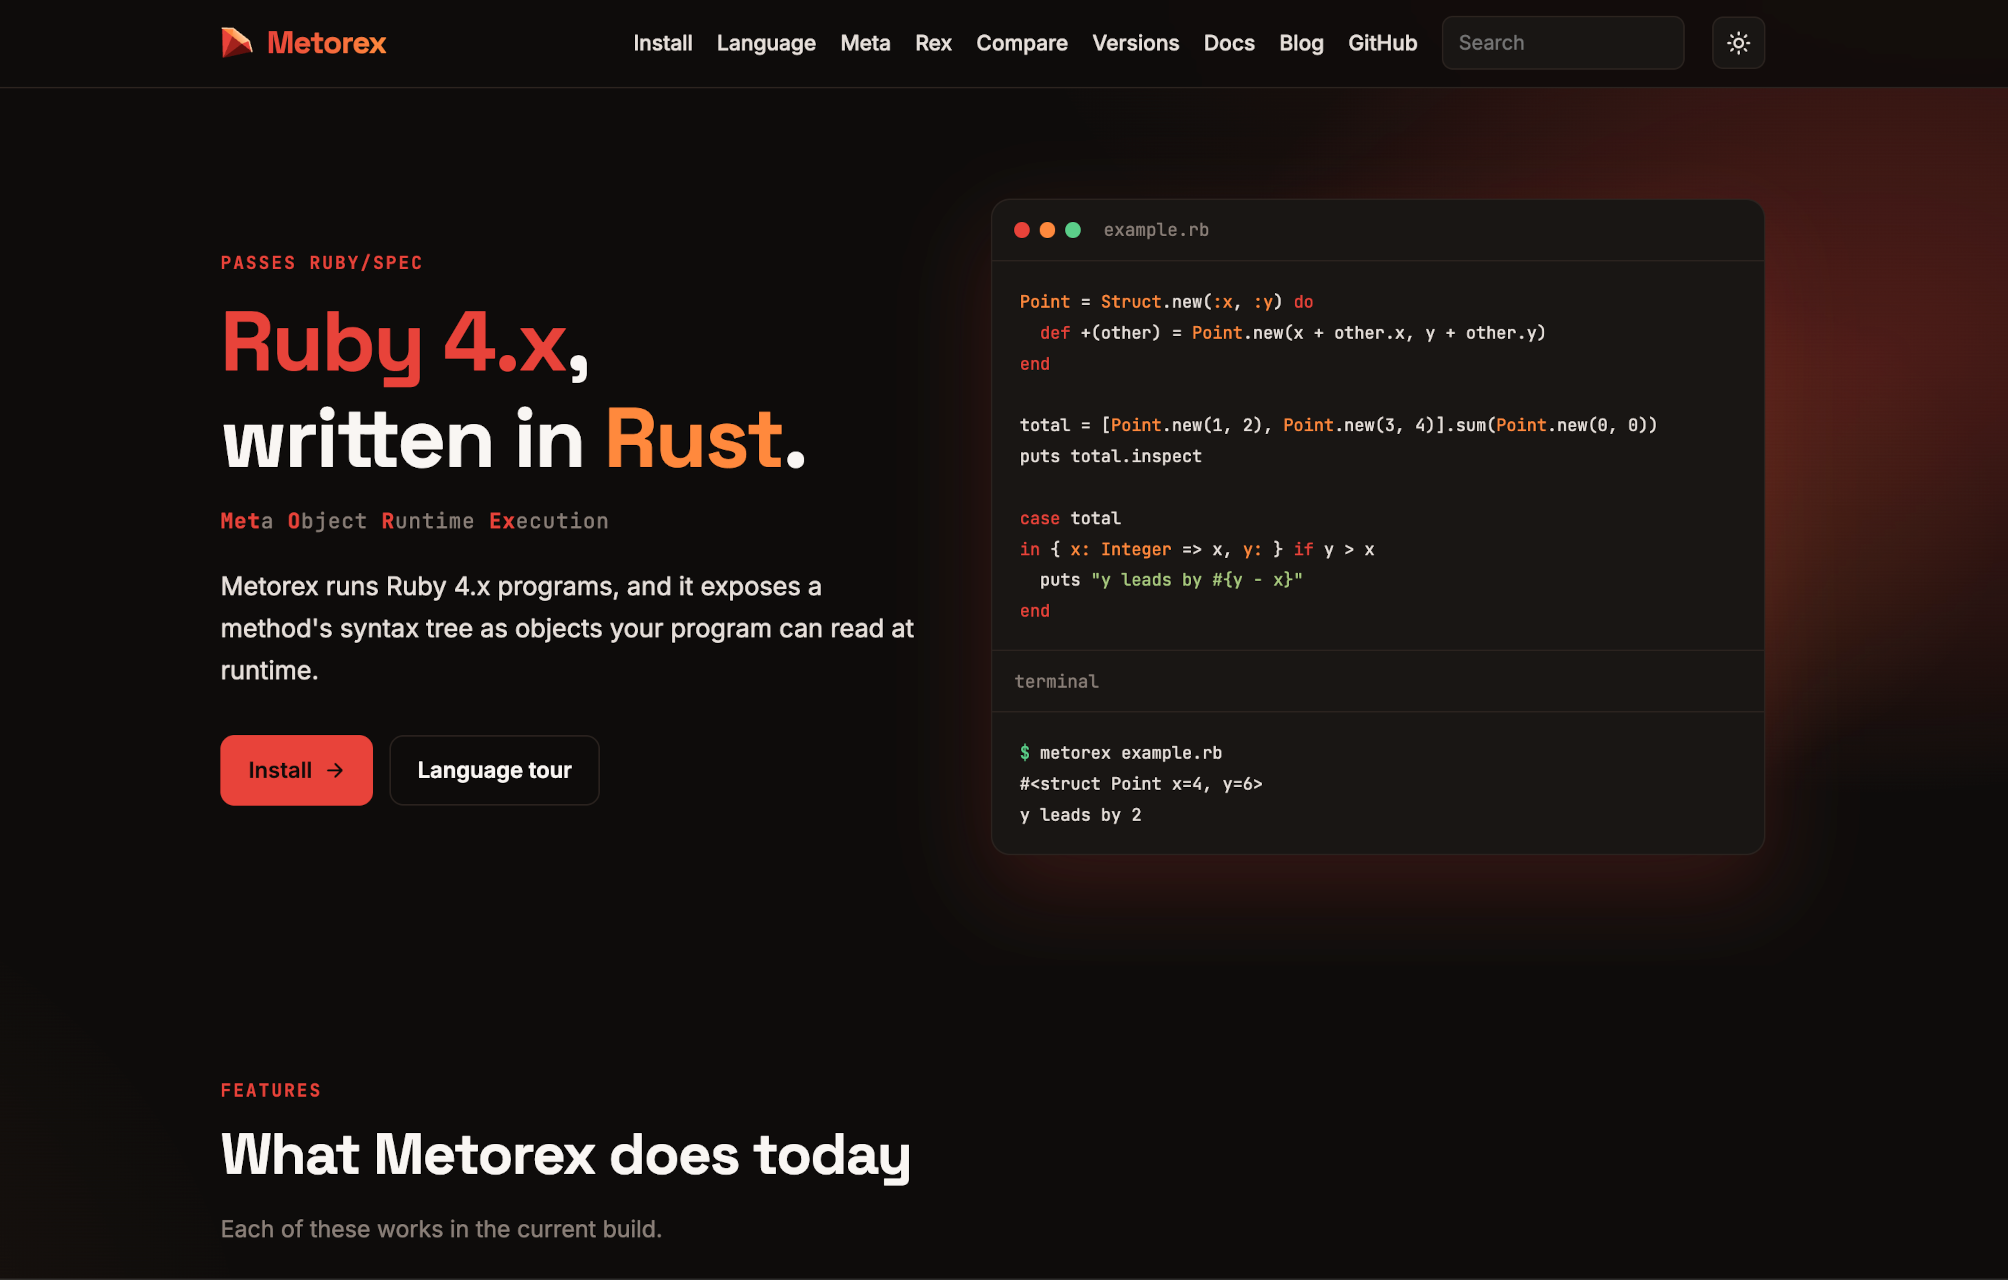The height and width of the screenshot is (1280, 2008).
Task: Go to the Meta page
Action: (865, 43)
